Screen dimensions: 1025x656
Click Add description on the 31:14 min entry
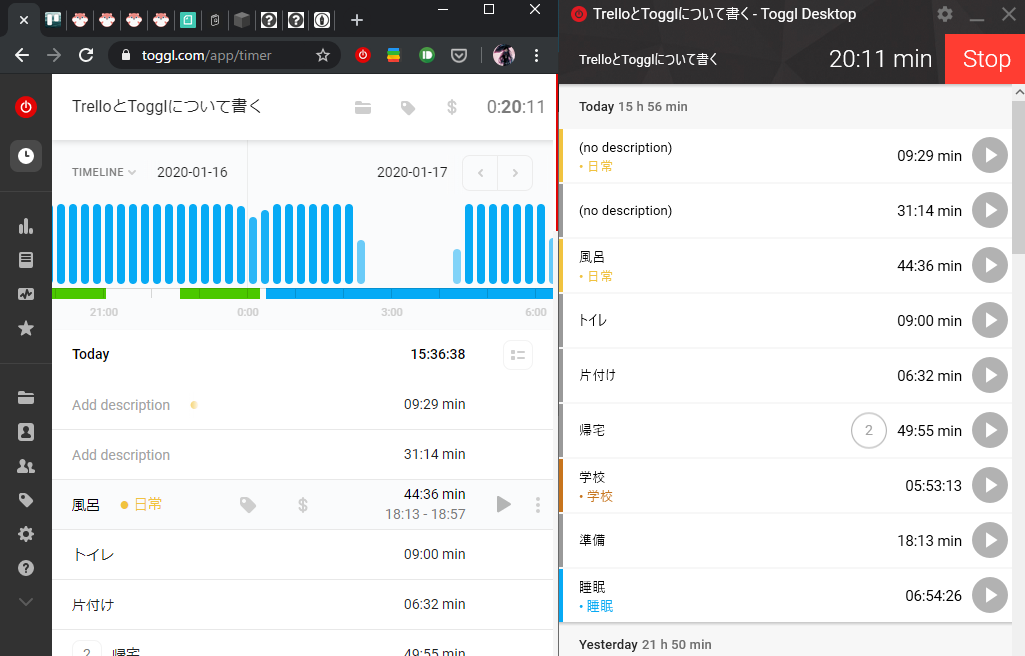tap(121, 455)
